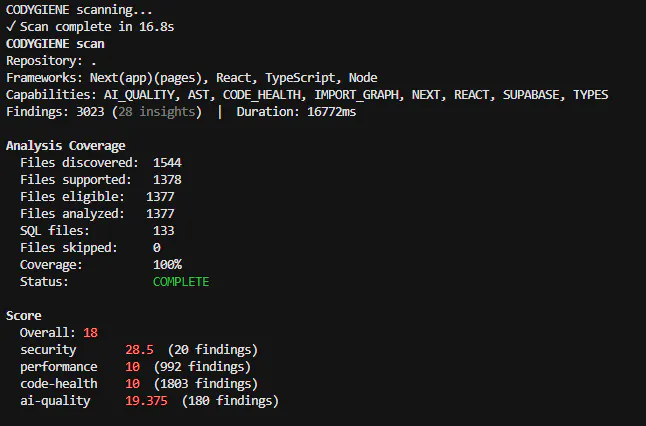646x426 pixels.
Task: Click the checkmark before Scan complete
Action: pos(11,27)
